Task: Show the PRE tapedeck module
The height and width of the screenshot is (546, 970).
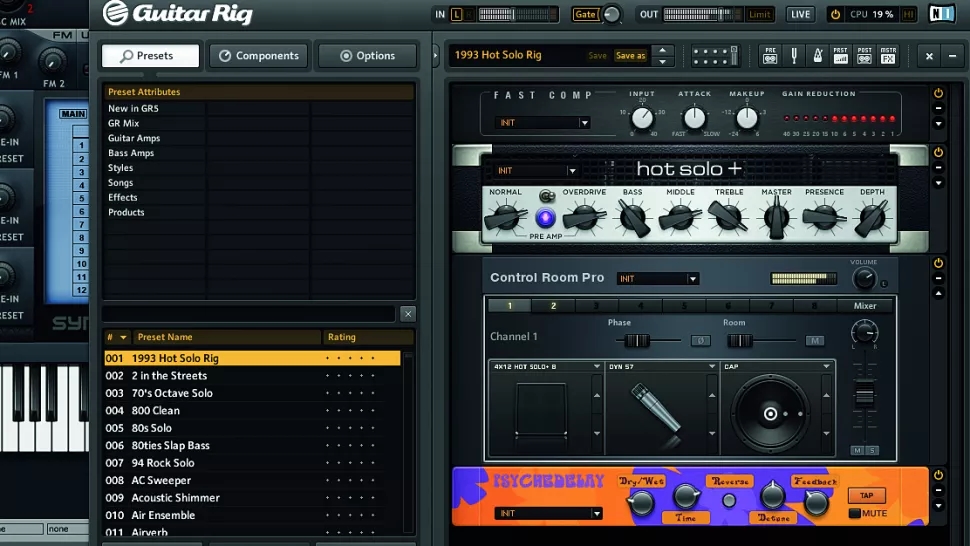Action: pyautogui.click(x=770, y=56)
